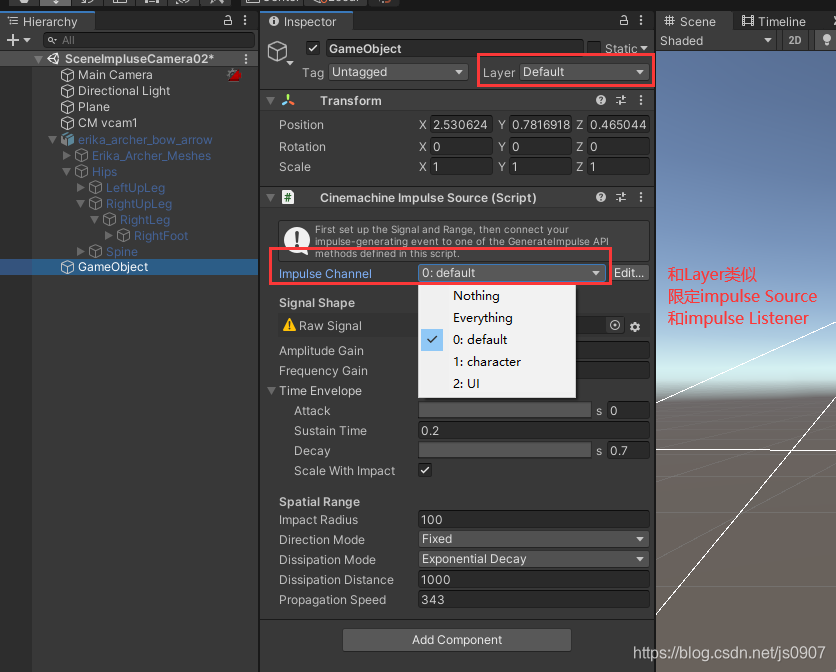This screenshot has height=672, width=836.
Task: Lock the Inspector panel with padlock icon
Action: (x=624, y=21)
